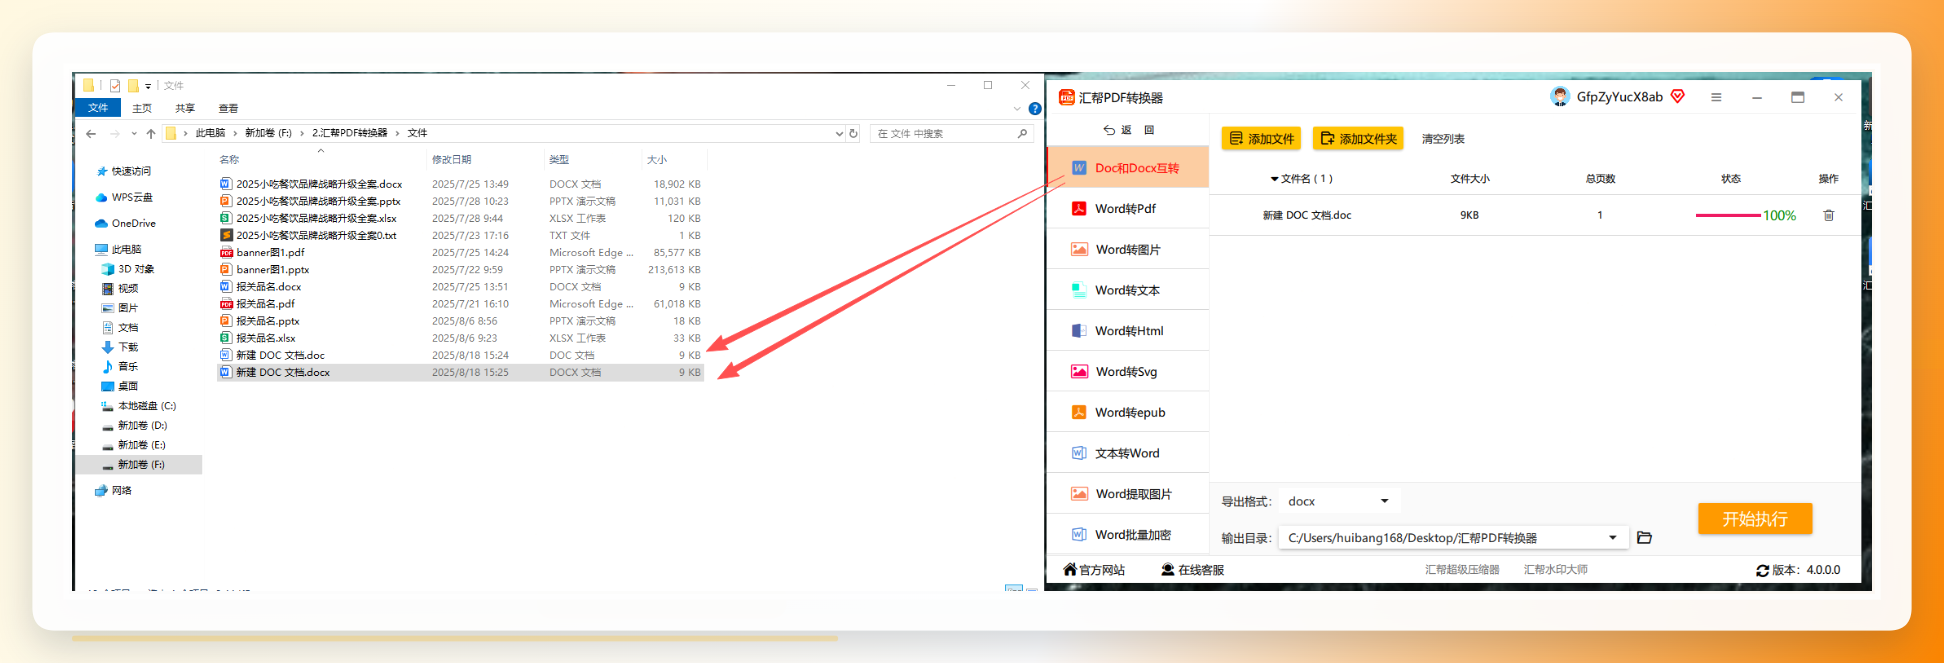The image size is (1944, 663).
Task: Select 新加卷 (D:) in the navigation pane
Action: [x=134, y=425]
